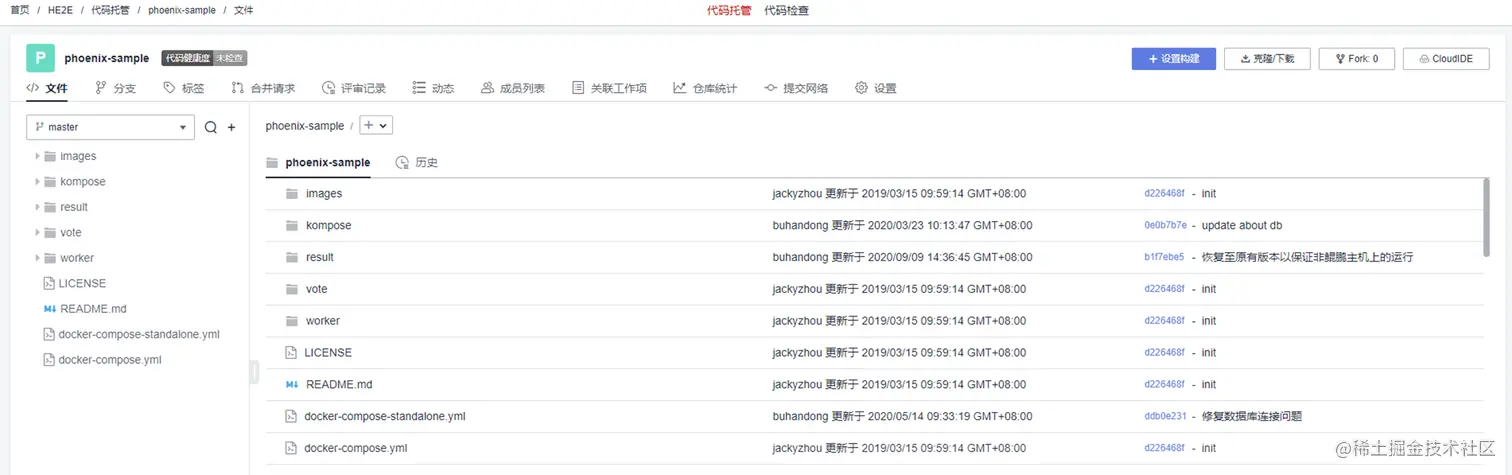This screenshot has height=475, width=1512.
Task: Click the folder icon of vote row in table
Action: coord(292,289)
